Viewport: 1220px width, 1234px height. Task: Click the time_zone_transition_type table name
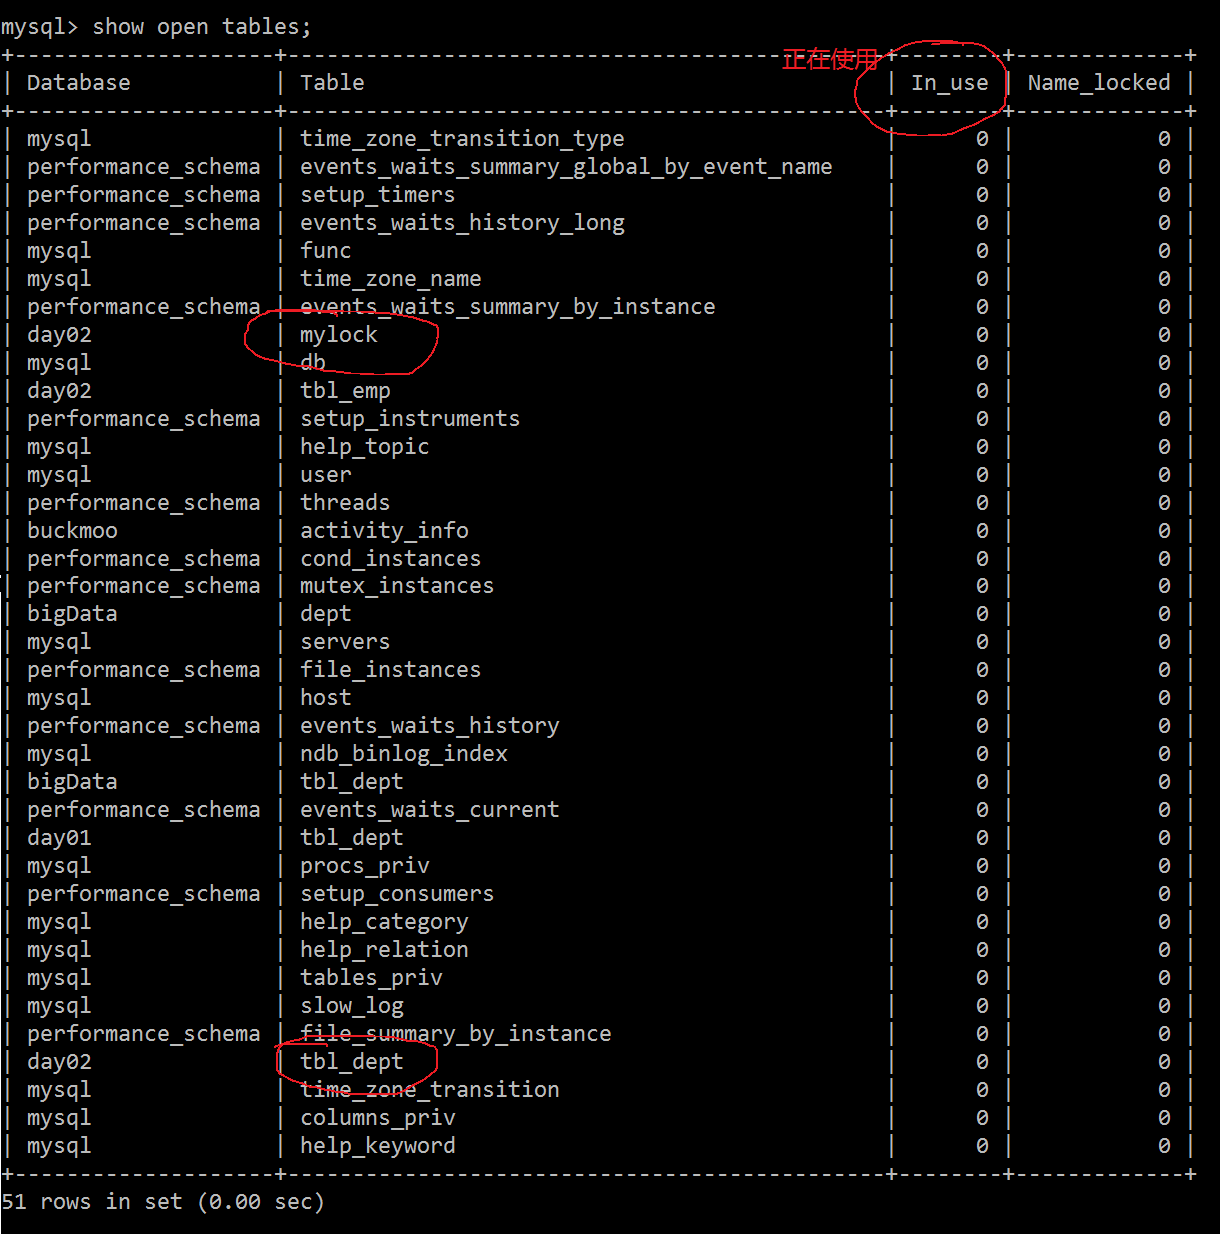pyautogui.click(x=462, y=139)
